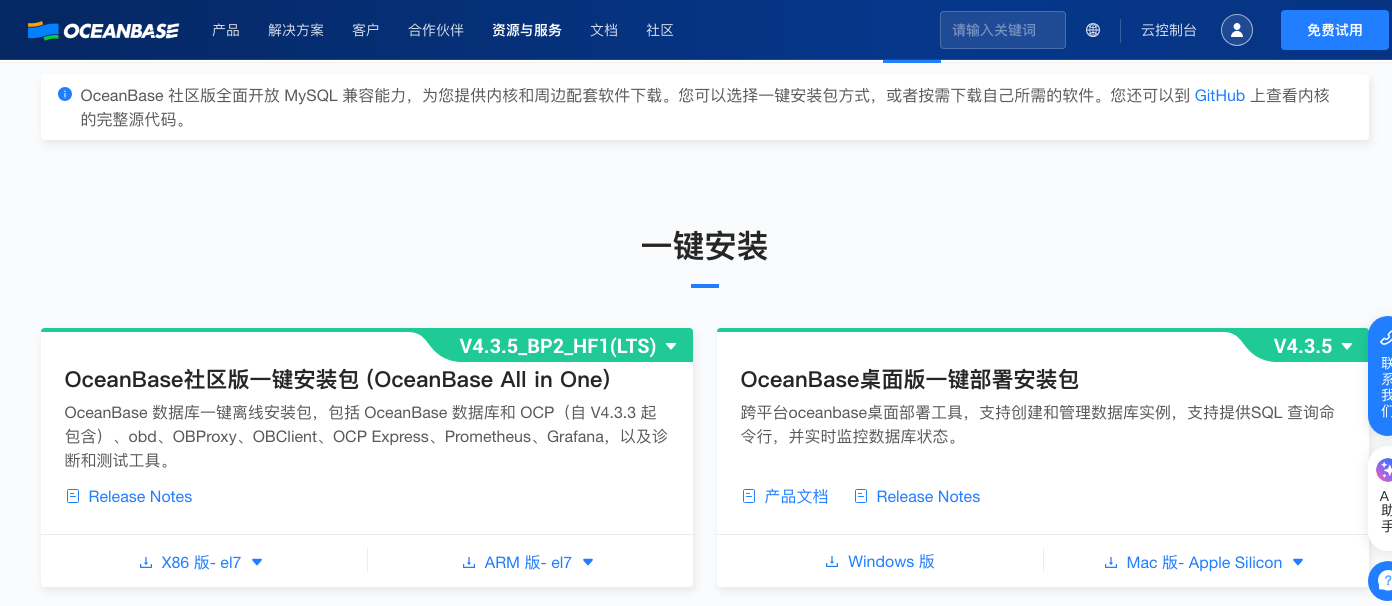Open 产品文档 for desktop package
Viewport: 1392px width, 606px height.
click(796, 496)
